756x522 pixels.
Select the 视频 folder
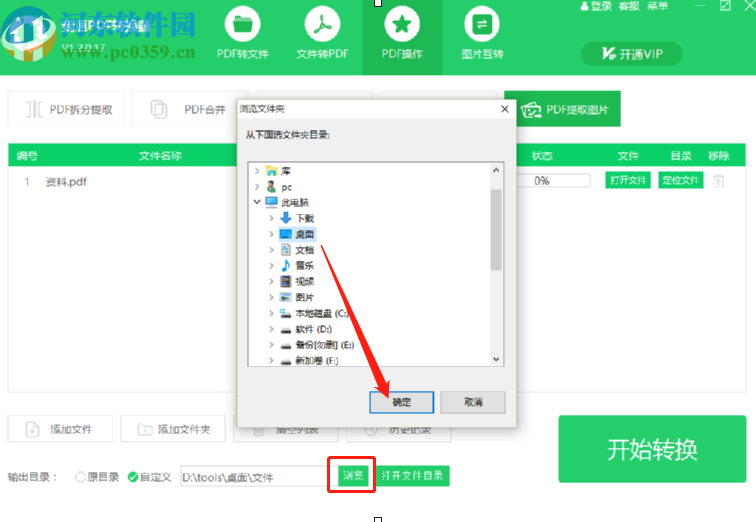coord(297,281)
